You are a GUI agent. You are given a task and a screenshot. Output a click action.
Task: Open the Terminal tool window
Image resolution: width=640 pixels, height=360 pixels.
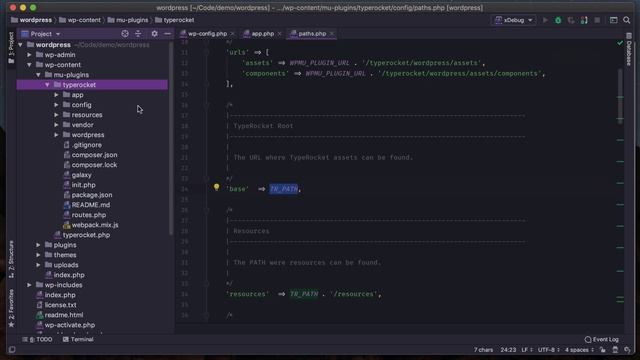click(78, 339)
